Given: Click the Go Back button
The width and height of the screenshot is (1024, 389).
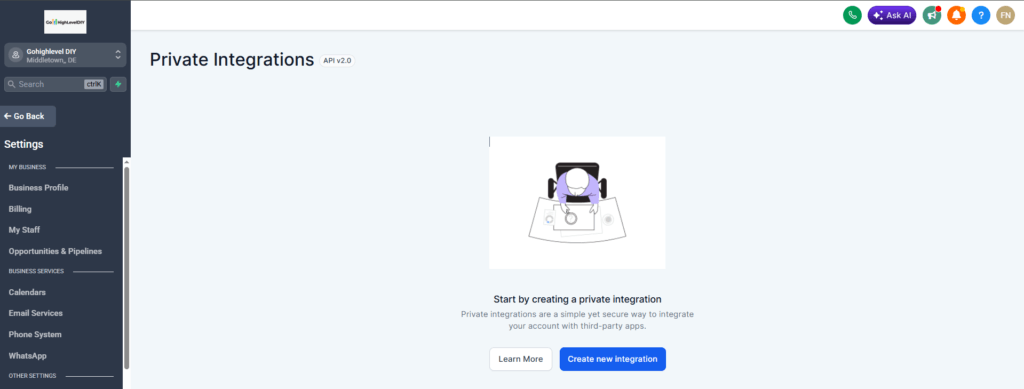Looking at the screenshot, I should pos(28,116).
